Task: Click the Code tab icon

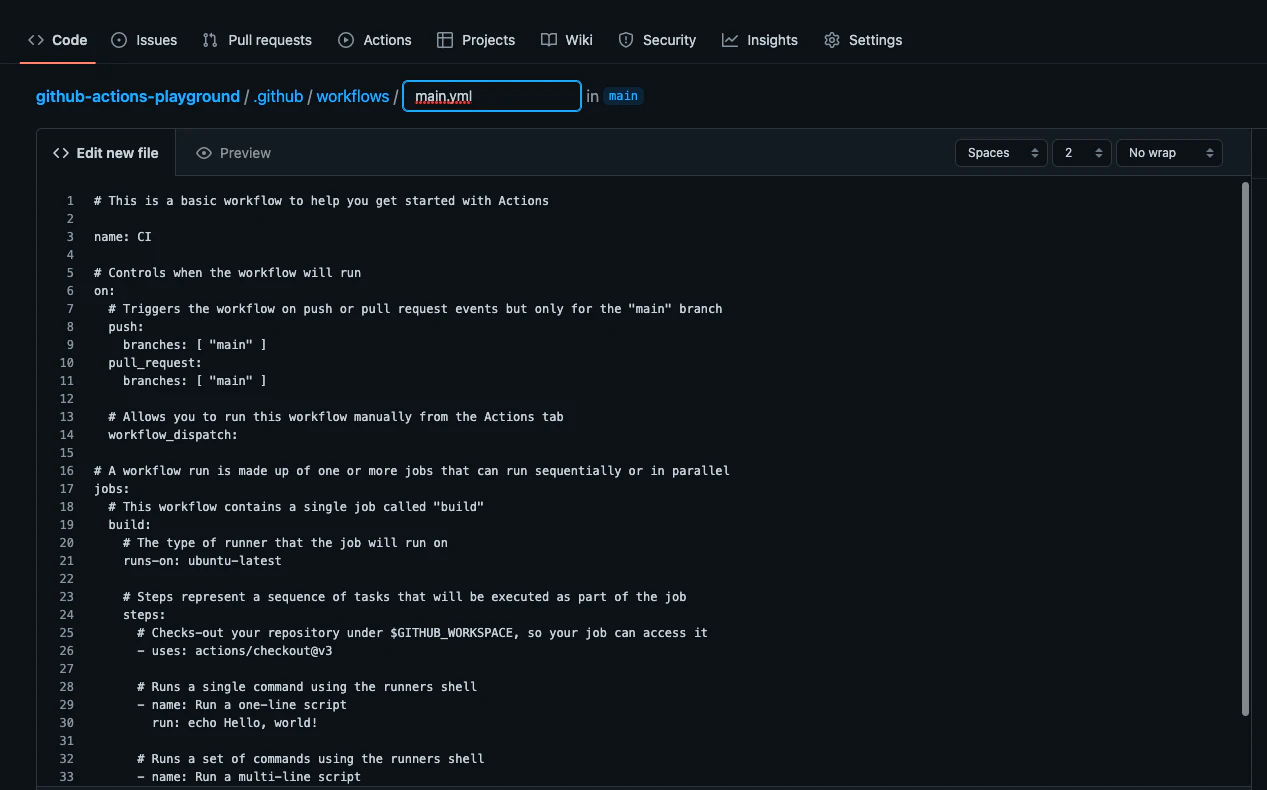Action: [36, 40]
